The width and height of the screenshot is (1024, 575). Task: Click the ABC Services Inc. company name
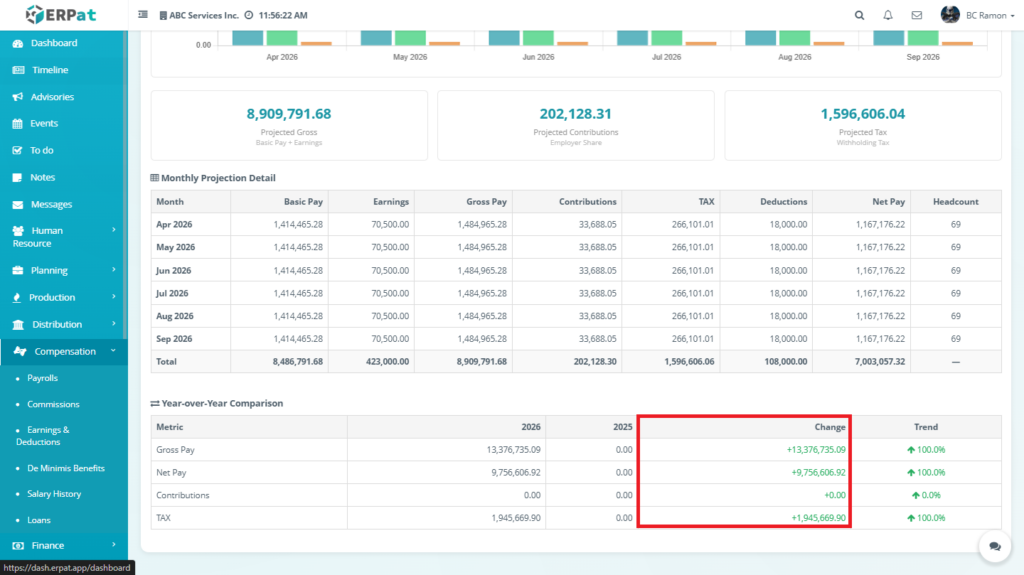point(203,16)
